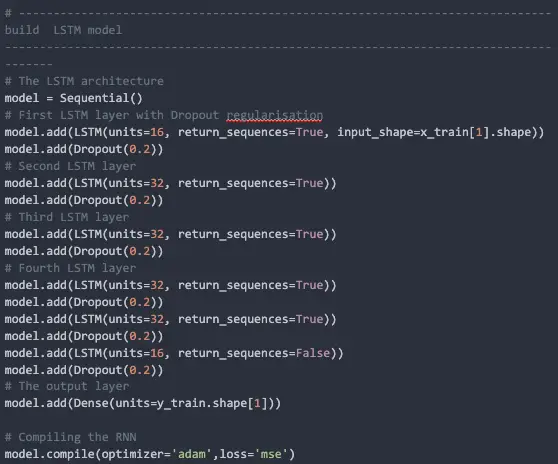
Task: Click the "return_sequences=False" argument
Action: point(254,353)
